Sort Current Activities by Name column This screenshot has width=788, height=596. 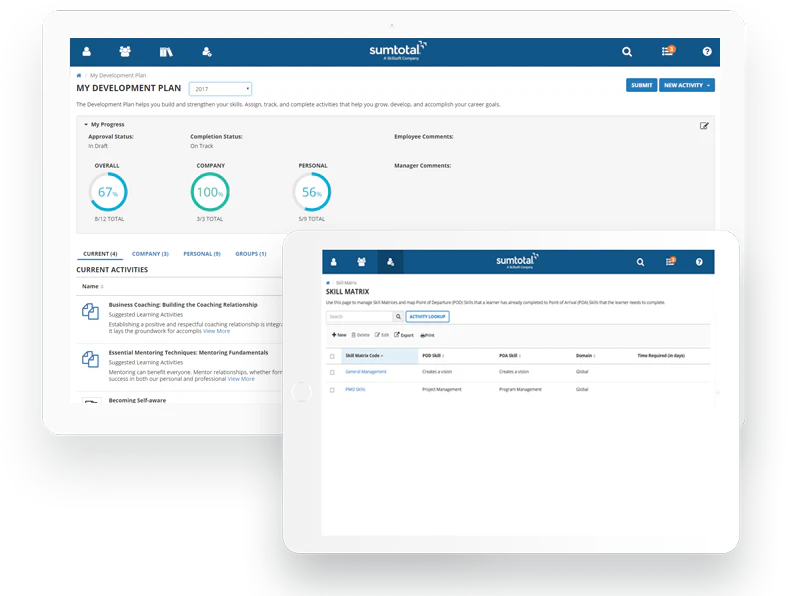[92, 286]
